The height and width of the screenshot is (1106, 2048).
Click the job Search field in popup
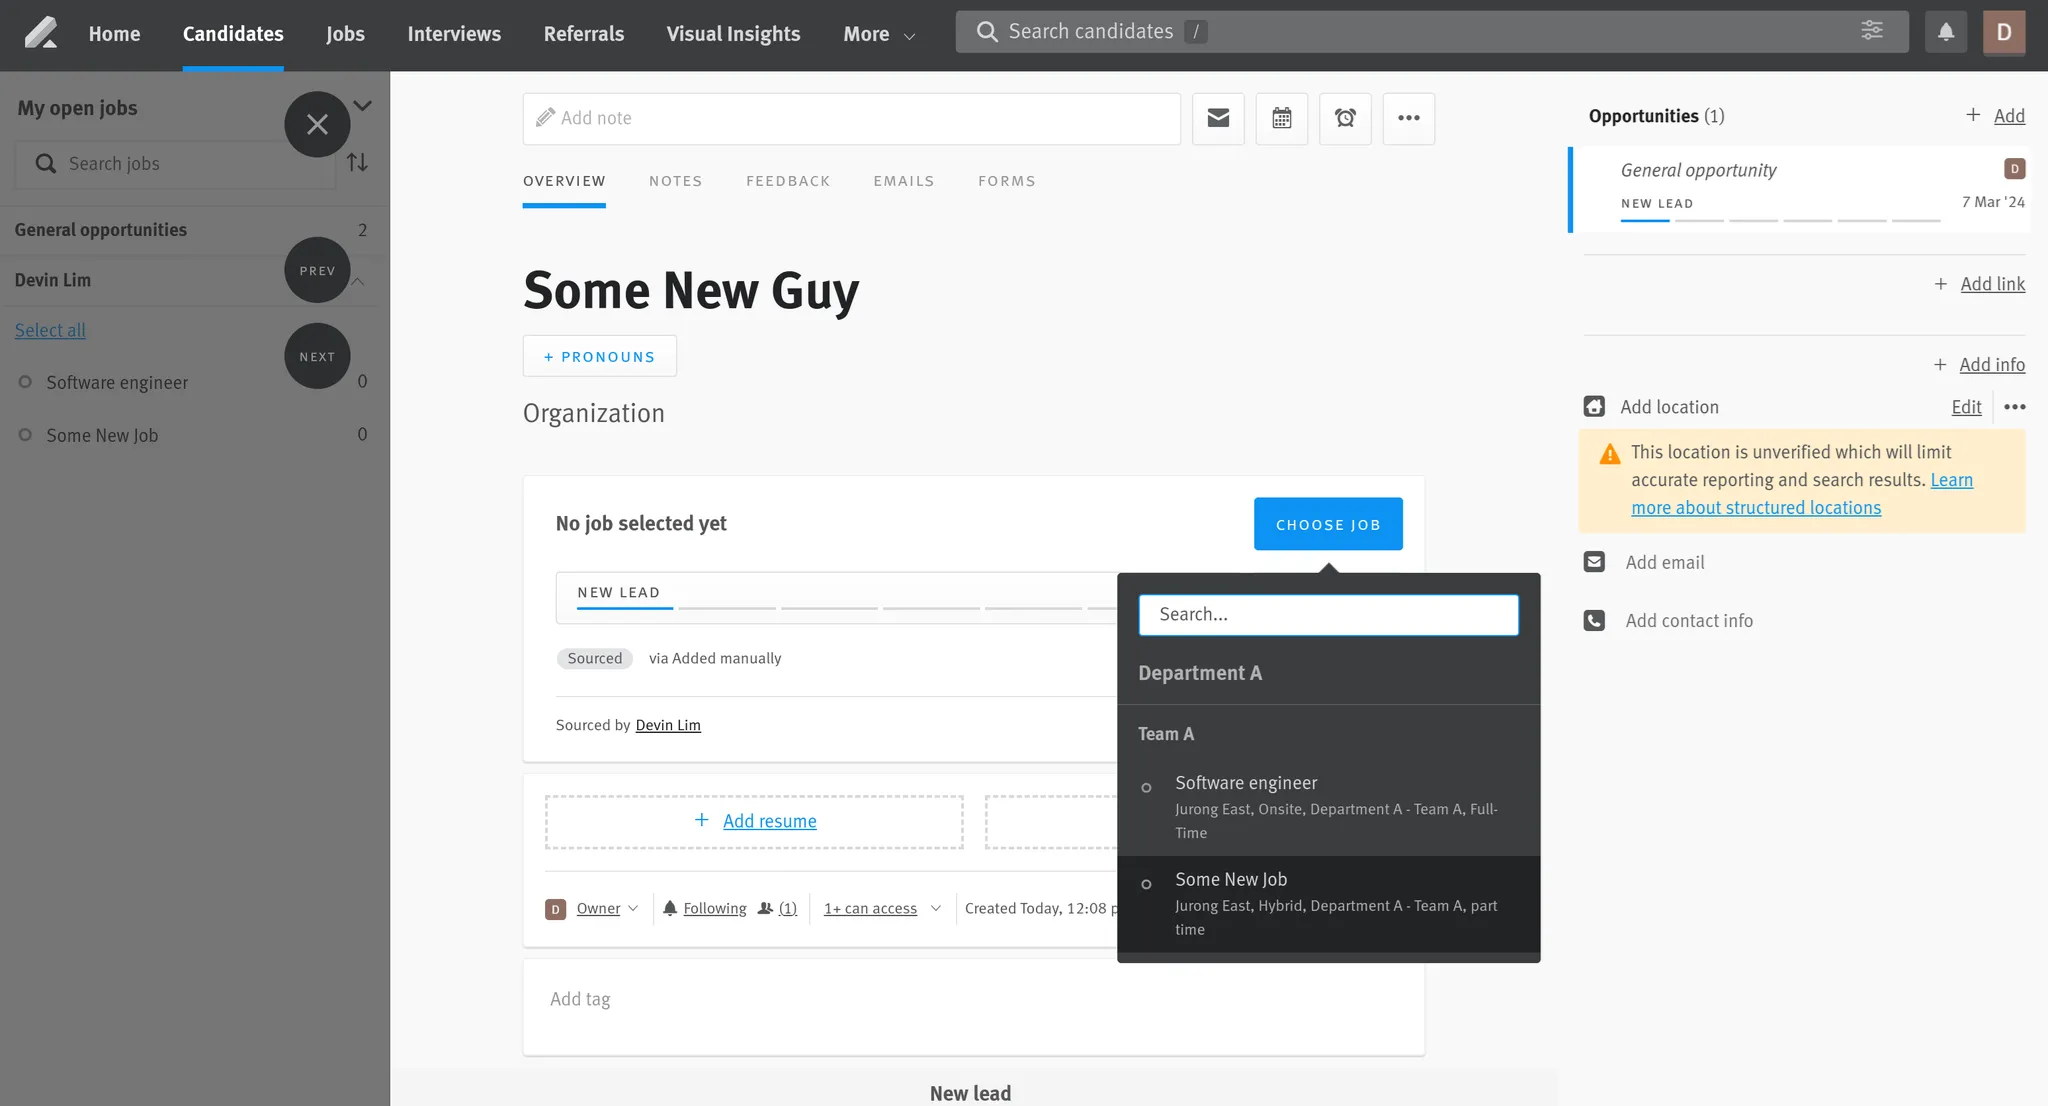[x=1328, y=615]
